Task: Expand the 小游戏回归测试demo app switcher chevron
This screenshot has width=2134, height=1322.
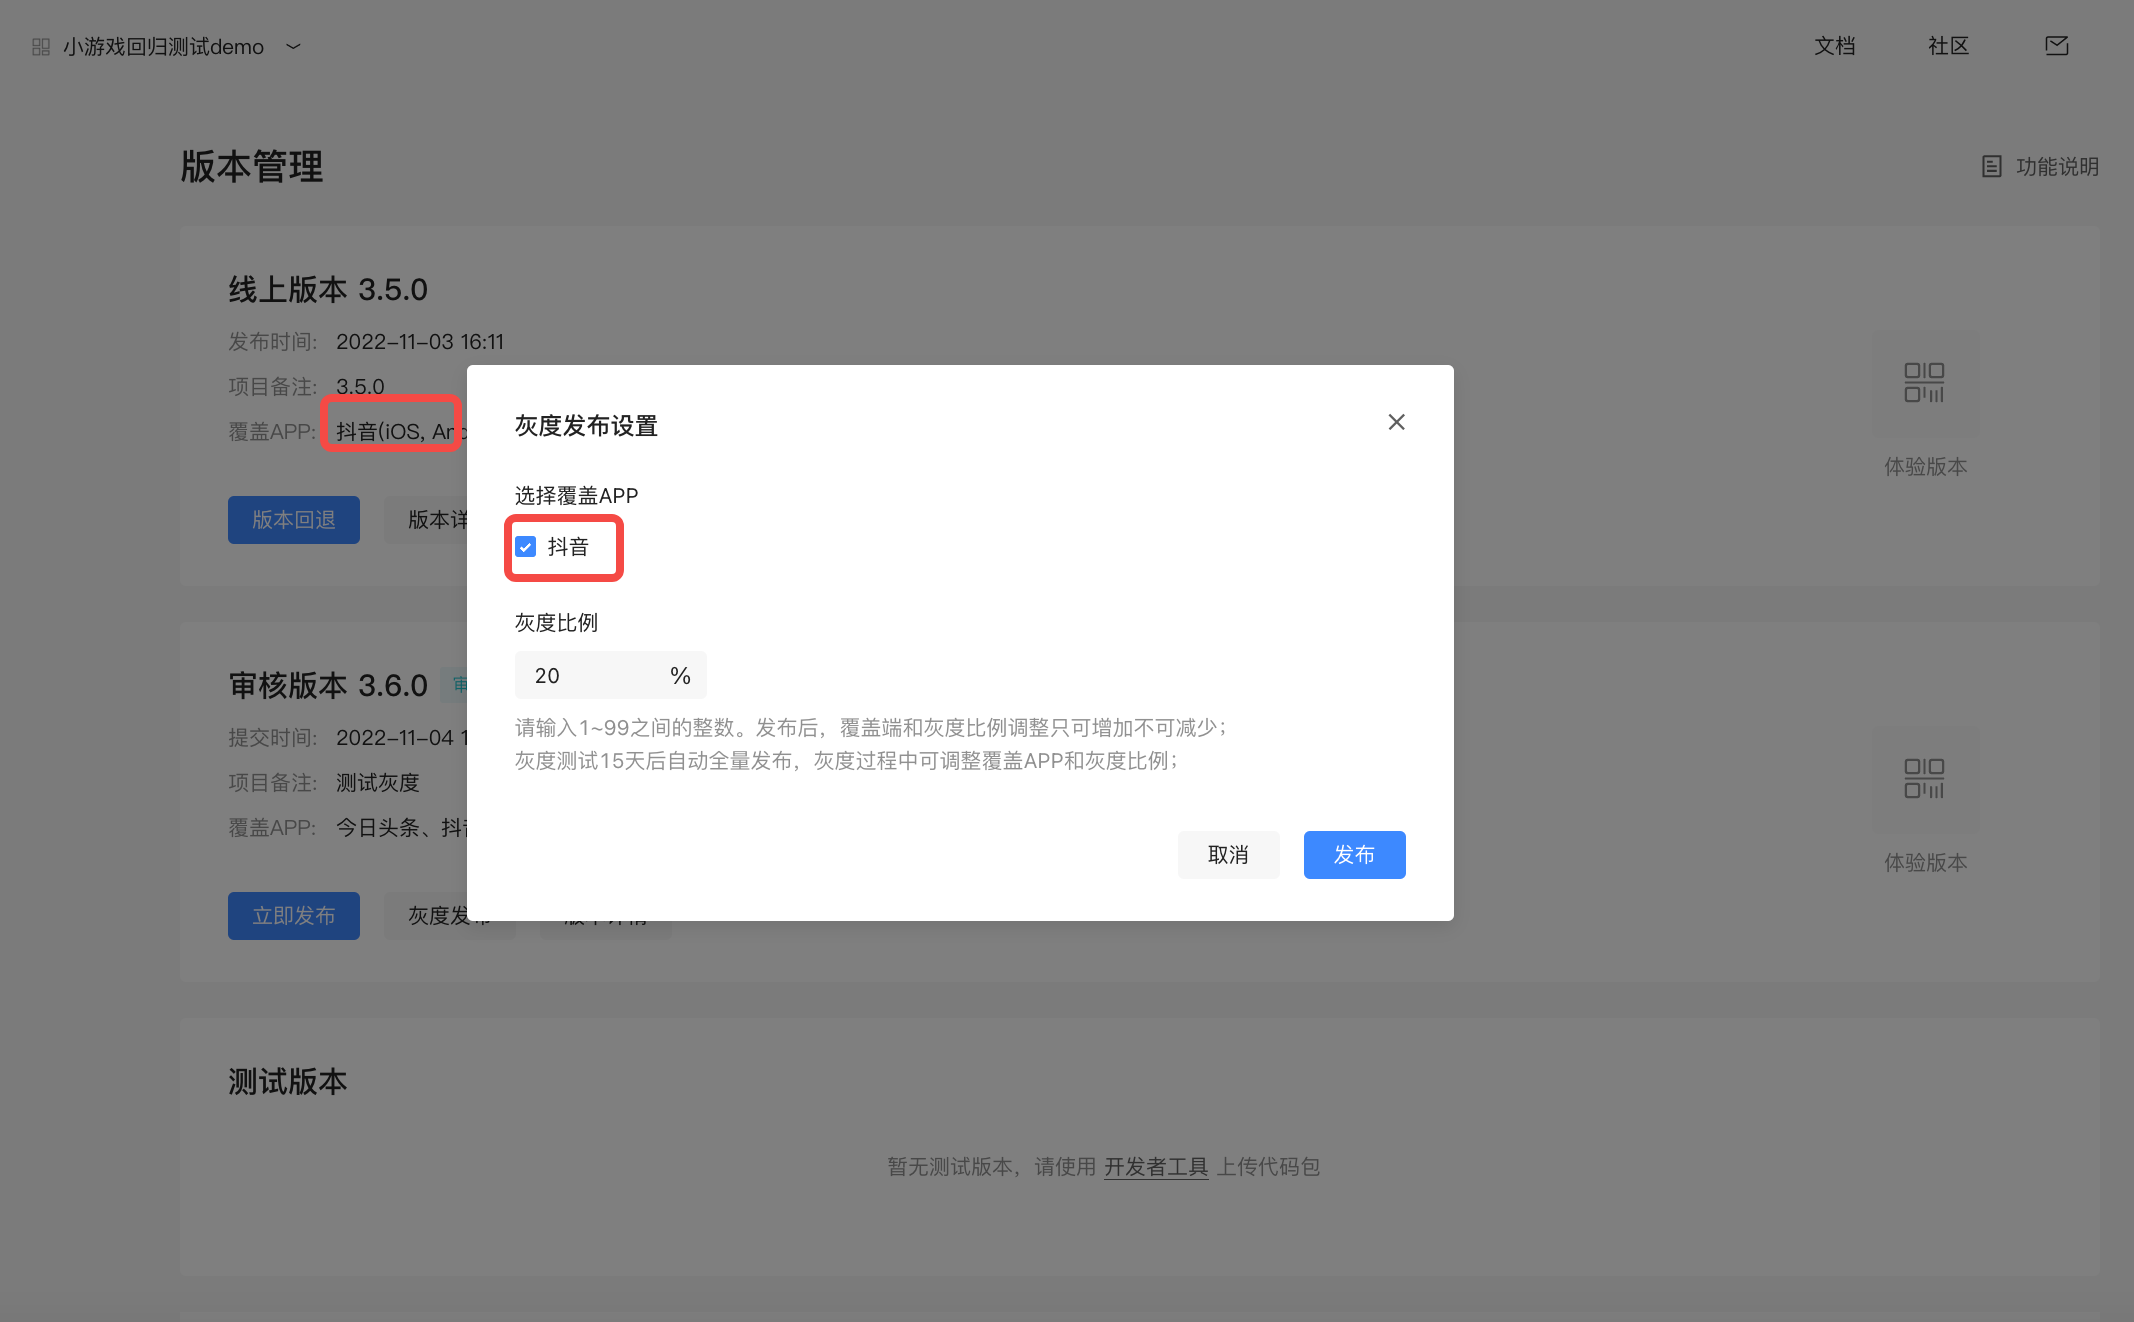Action: tap(293, 46)
